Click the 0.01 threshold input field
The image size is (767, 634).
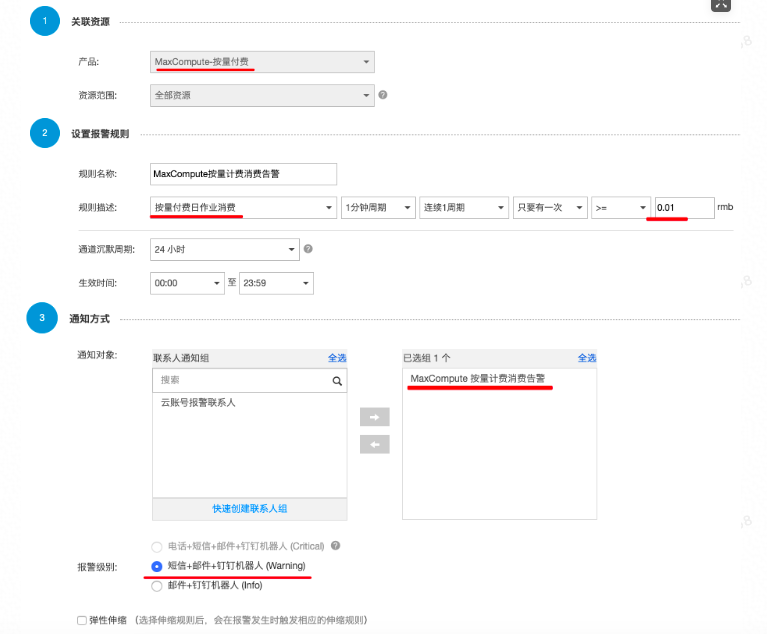[684, 208]
